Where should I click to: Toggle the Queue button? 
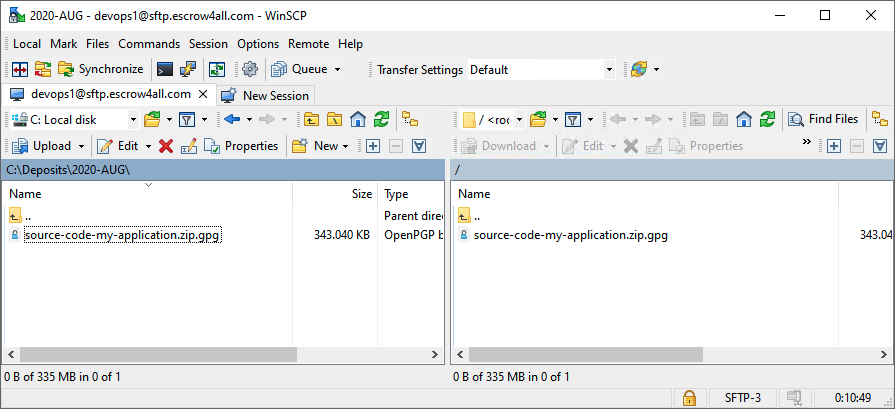[300, 70]
